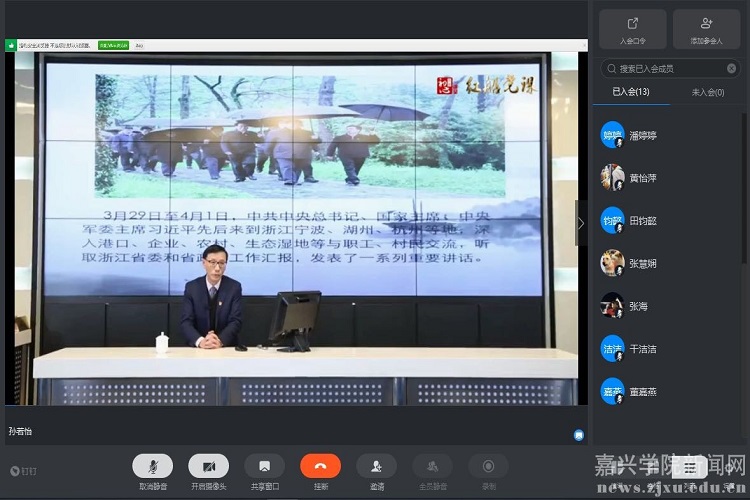Viewport: 750px width, 500px height.
Task: Switch to the 已入会(13) tab
Action: click(630, 92)
